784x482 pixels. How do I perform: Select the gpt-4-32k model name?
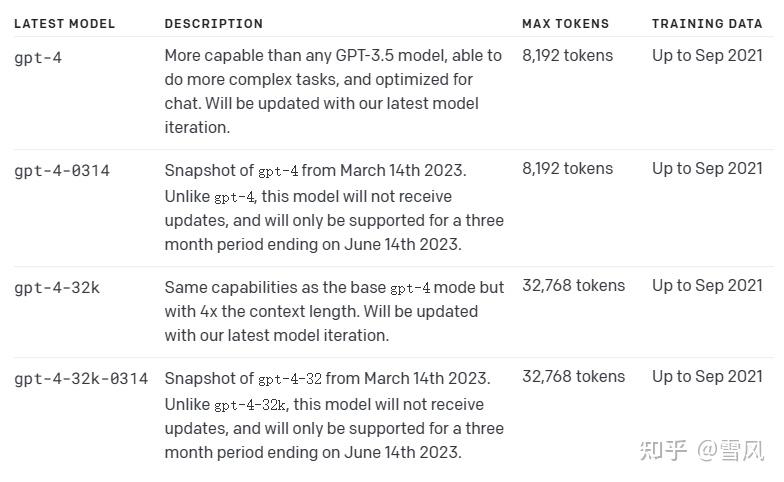coord(57,288)
